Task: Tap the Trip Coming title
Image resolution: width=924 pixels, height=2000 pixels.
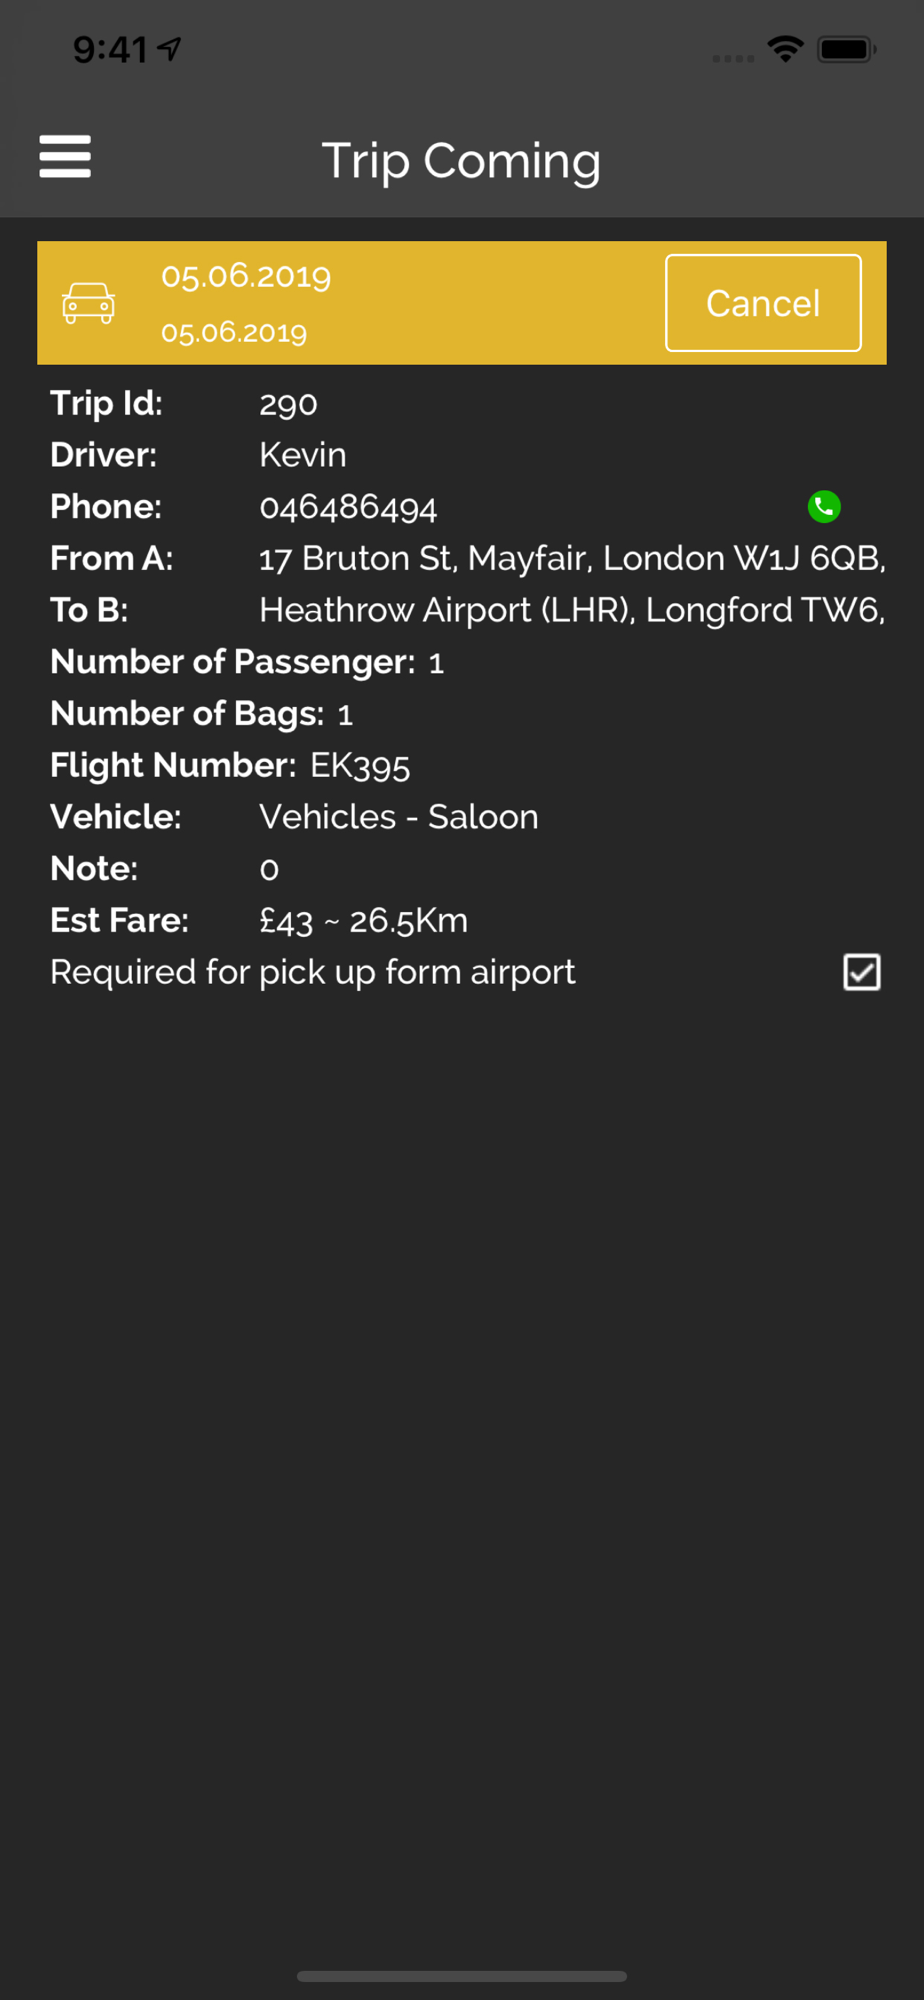Action: click(x=461, y=161)
